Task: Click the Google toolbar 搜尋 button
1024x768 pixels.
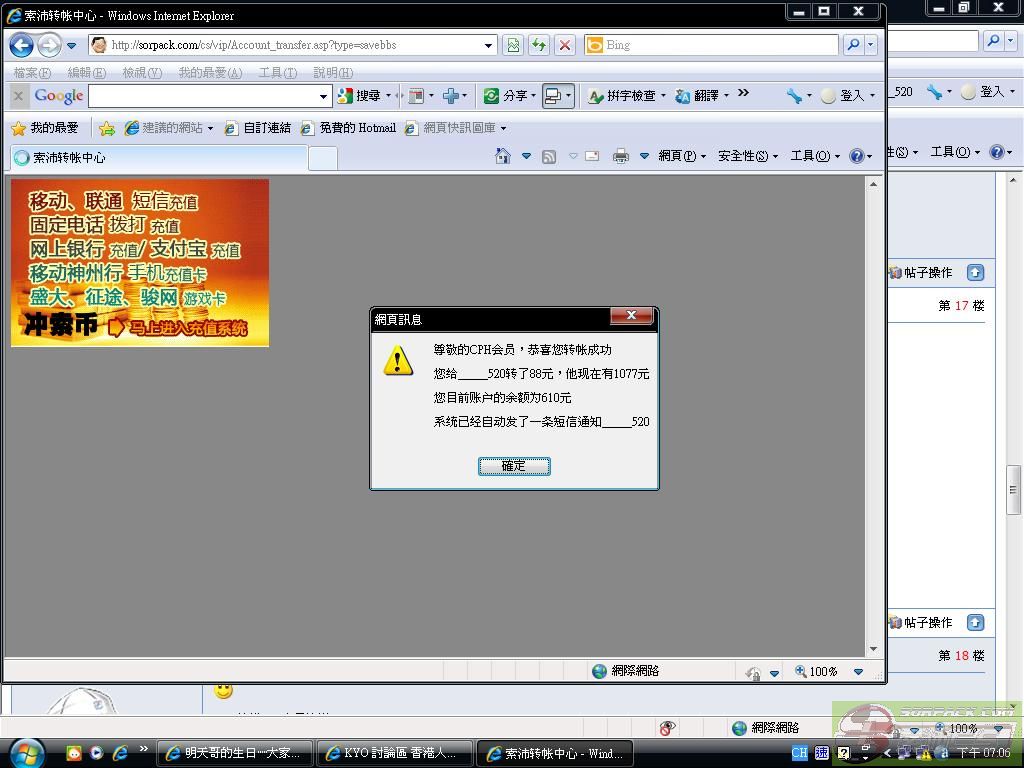Action: tap(360, 96)
